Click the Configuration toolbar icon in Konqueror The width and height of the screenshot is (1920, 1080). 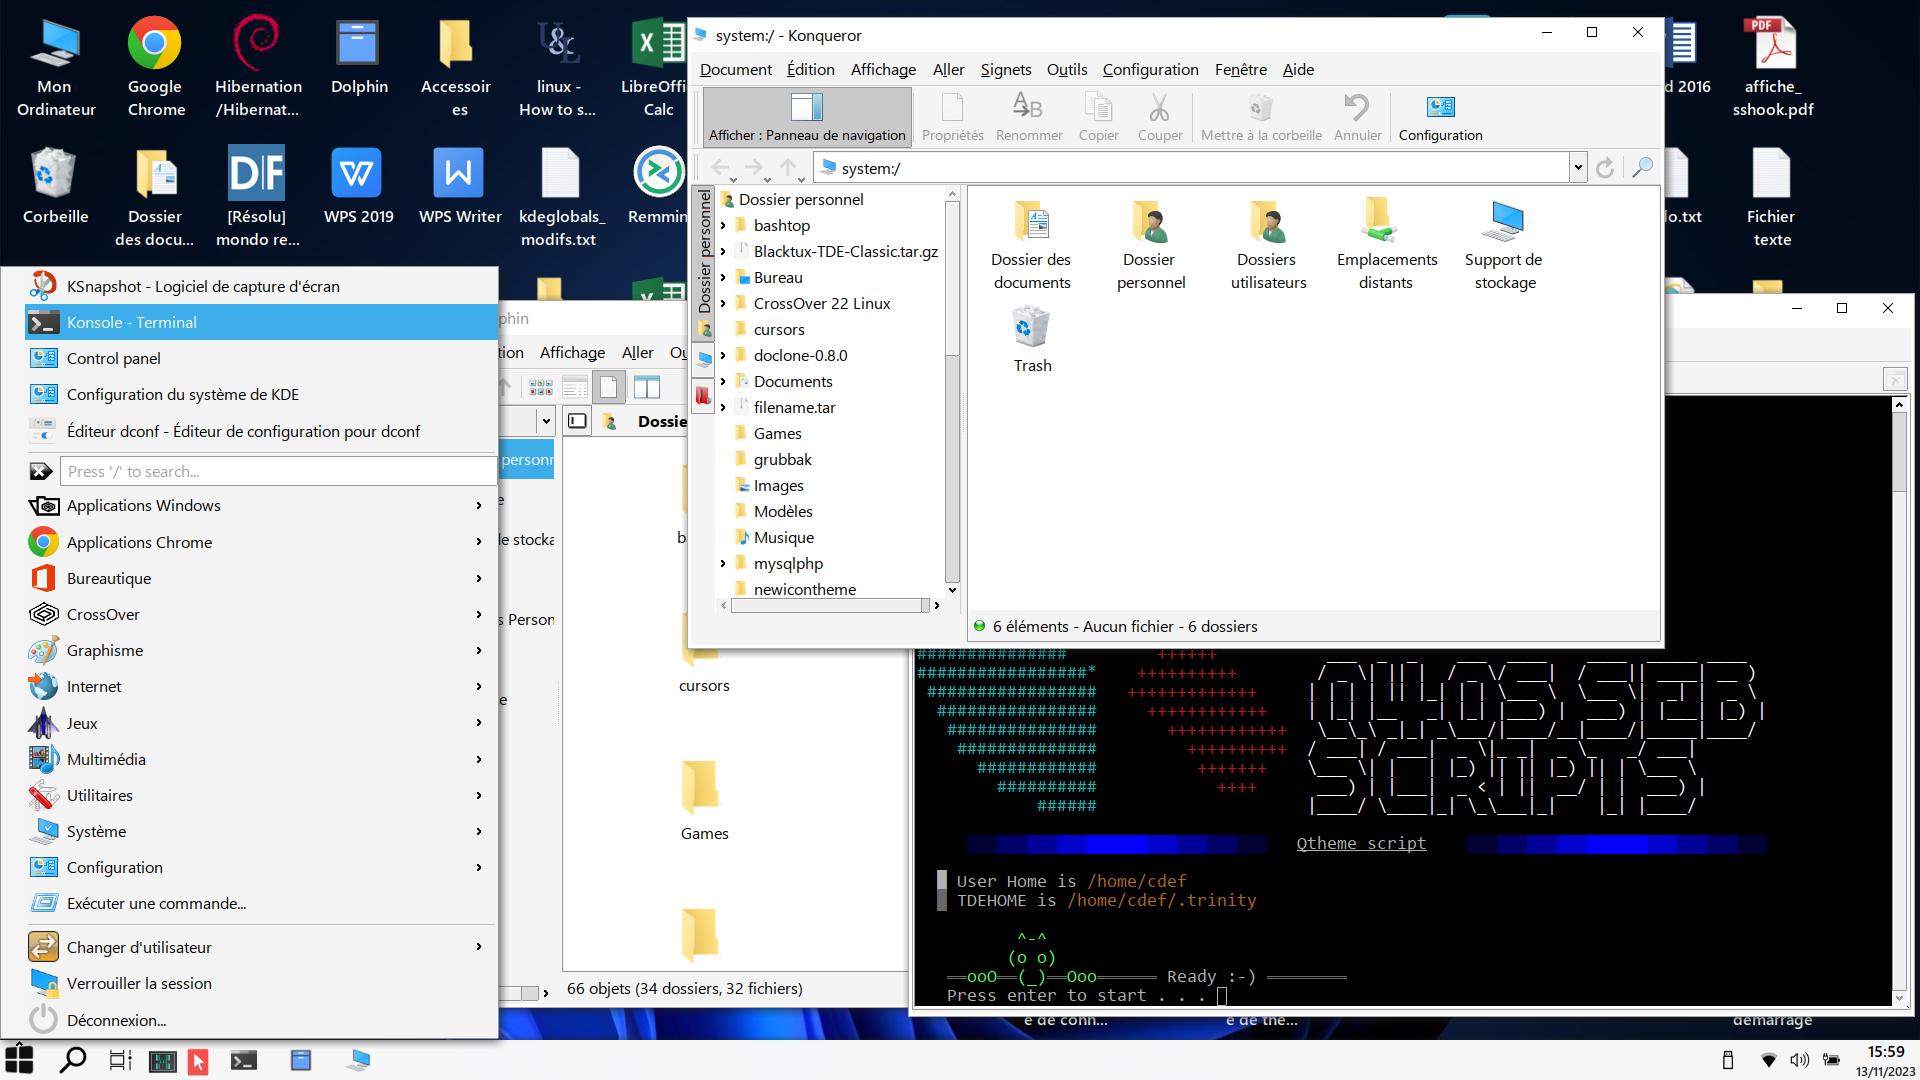pos(1440,116)
